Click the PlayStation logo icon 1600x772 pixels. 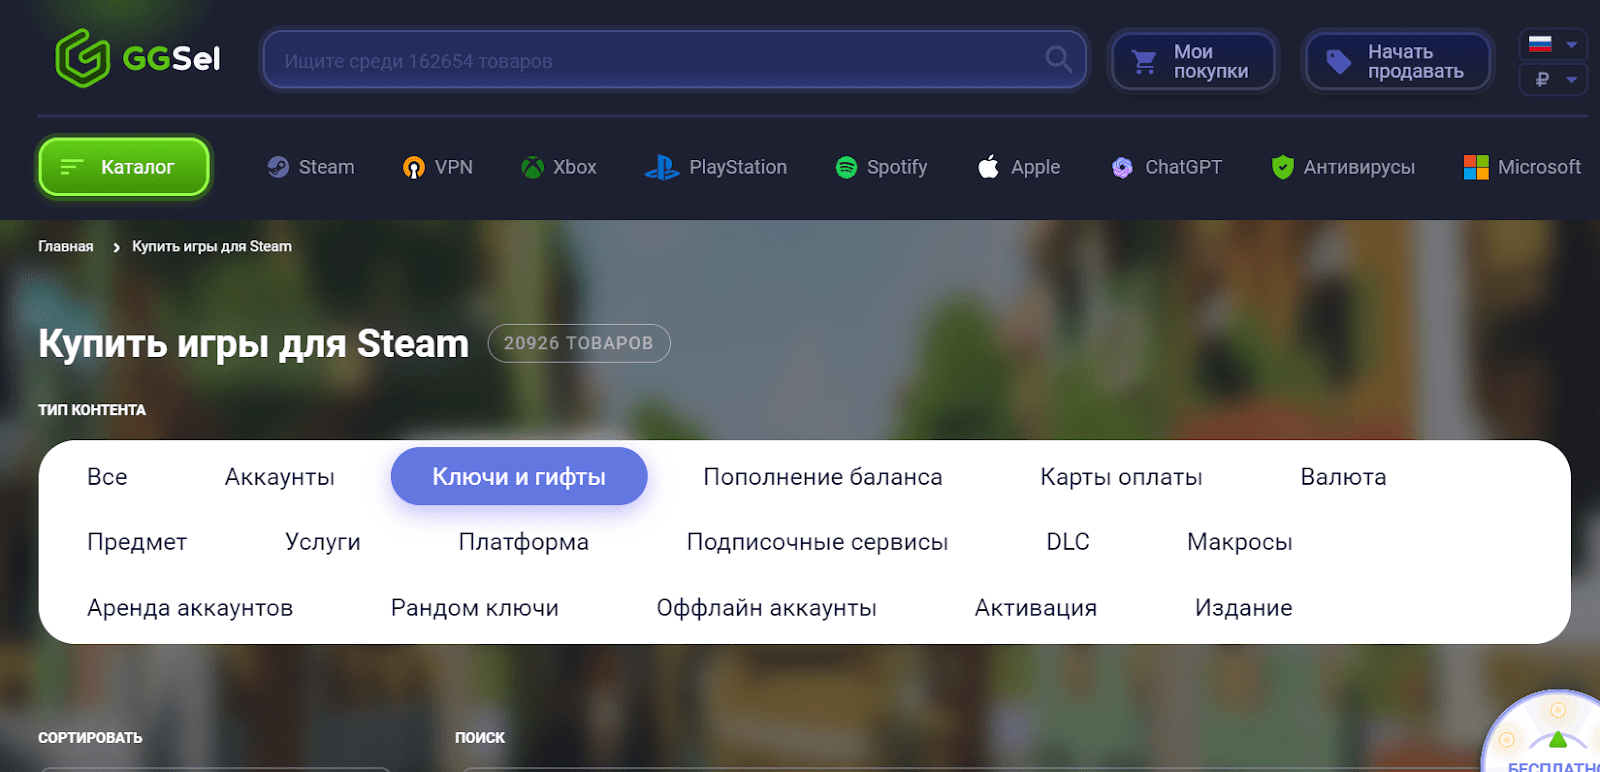pyautogui.click(x=661, y=167)
